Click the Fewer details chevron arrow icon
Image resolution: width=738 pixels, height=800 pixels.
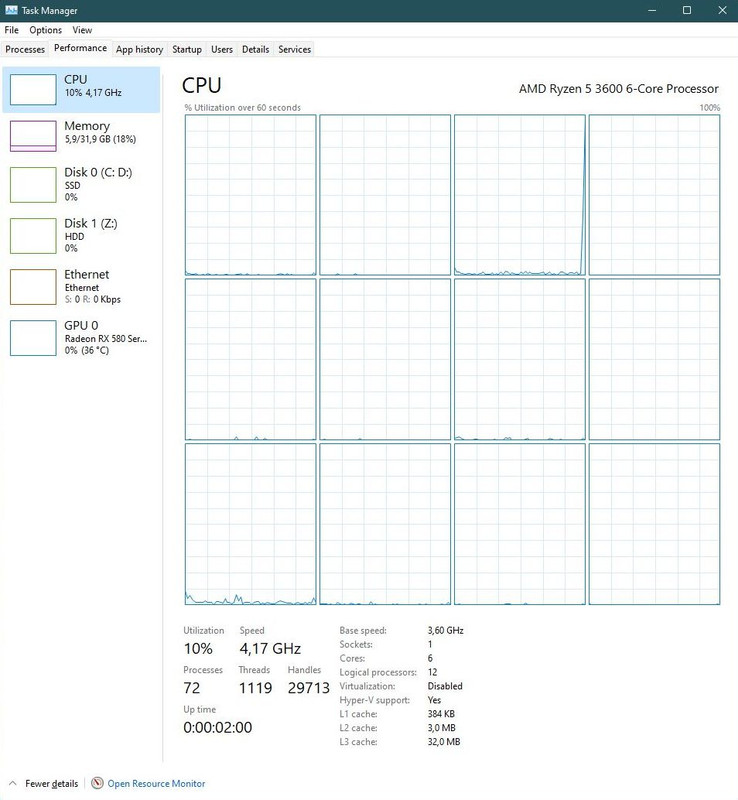coord(13,783)
